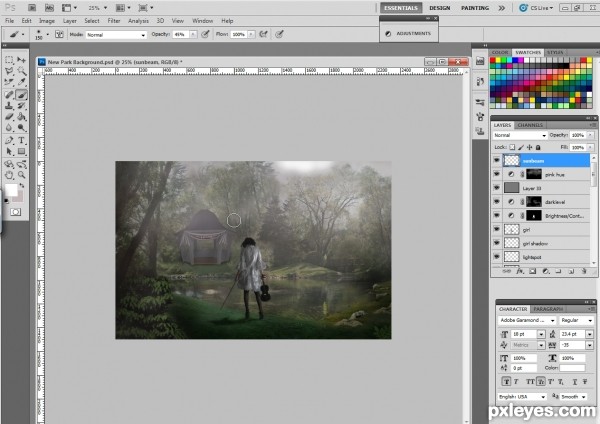Open the Image menu
Image resolution: width=600 pixels, height=424 pixels.
[x=47, y=21]
